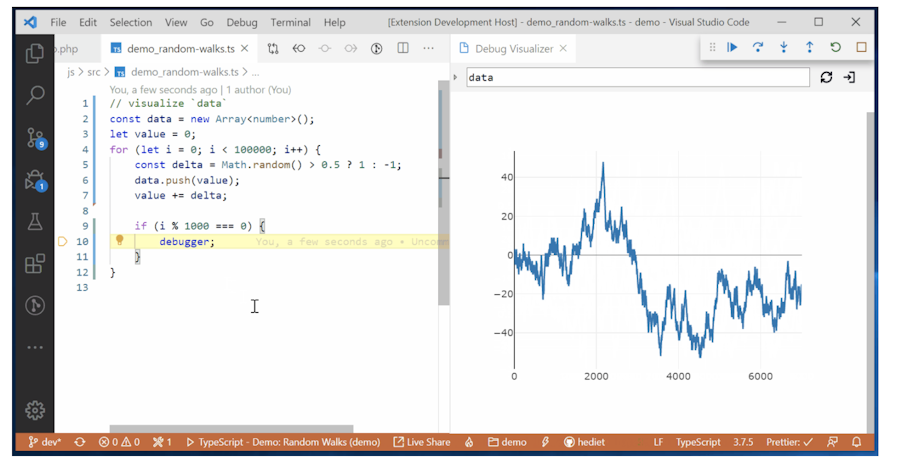Click the hediet account status item
900x474 pixels.
pos(584,442)
